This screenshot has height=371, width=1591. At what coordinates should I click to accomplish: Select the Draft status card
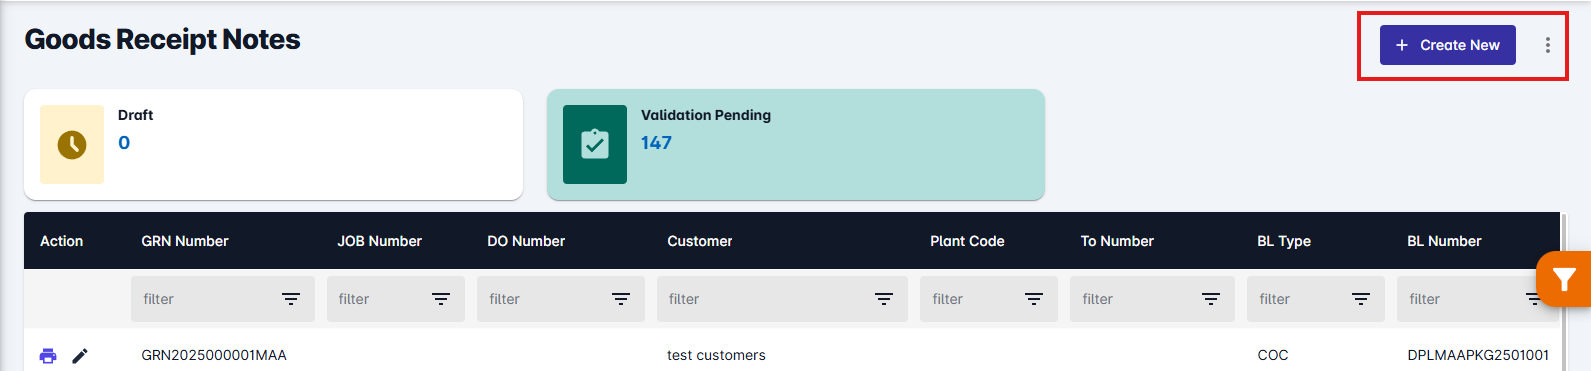click(273, 144)
